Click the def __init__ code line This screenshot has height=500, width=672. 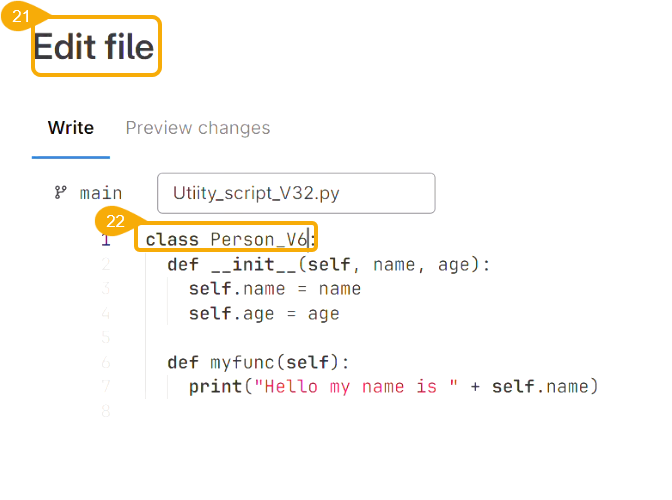point(329,265)
